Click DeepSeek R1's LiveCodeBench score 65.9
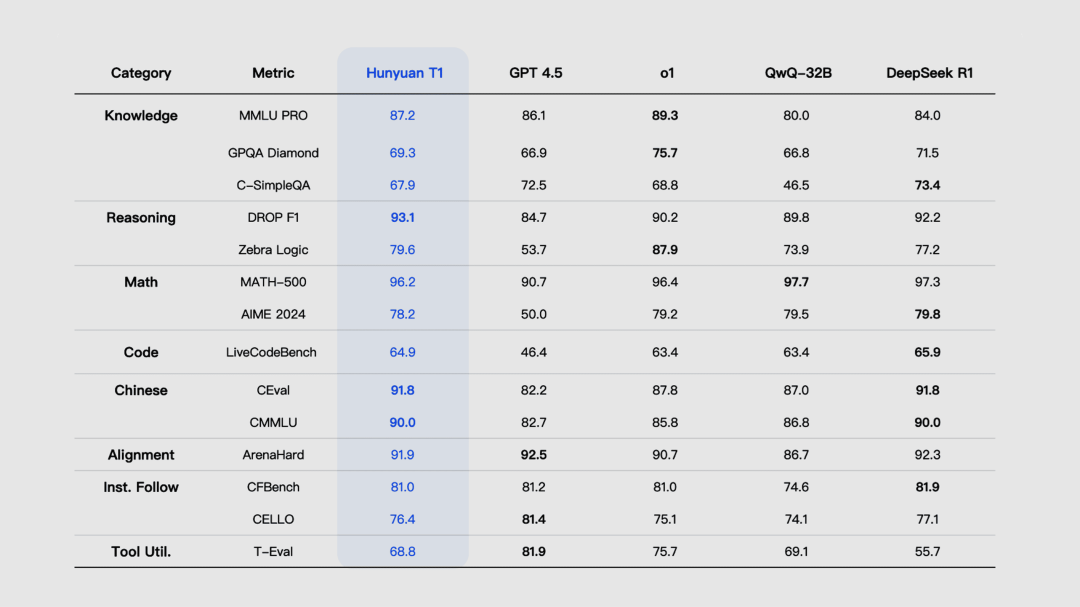1080x607 pixels. click(x=927, y=352)
